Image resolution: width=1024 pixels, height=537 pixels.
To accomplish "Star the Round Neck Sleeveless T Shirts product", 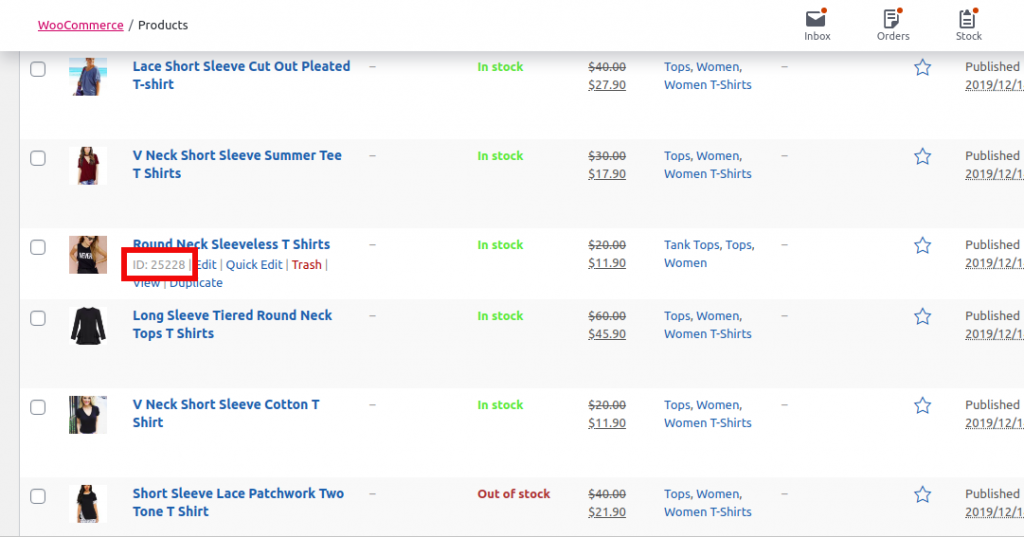I will click(x=922, y=246).
